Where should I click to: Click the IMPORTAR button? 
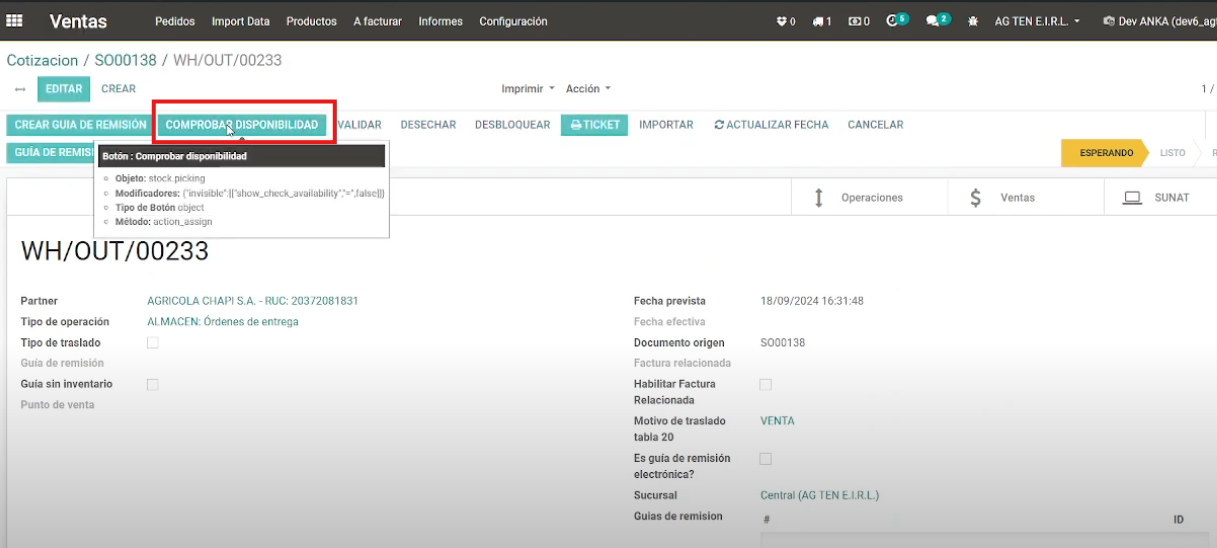point(666,125)
